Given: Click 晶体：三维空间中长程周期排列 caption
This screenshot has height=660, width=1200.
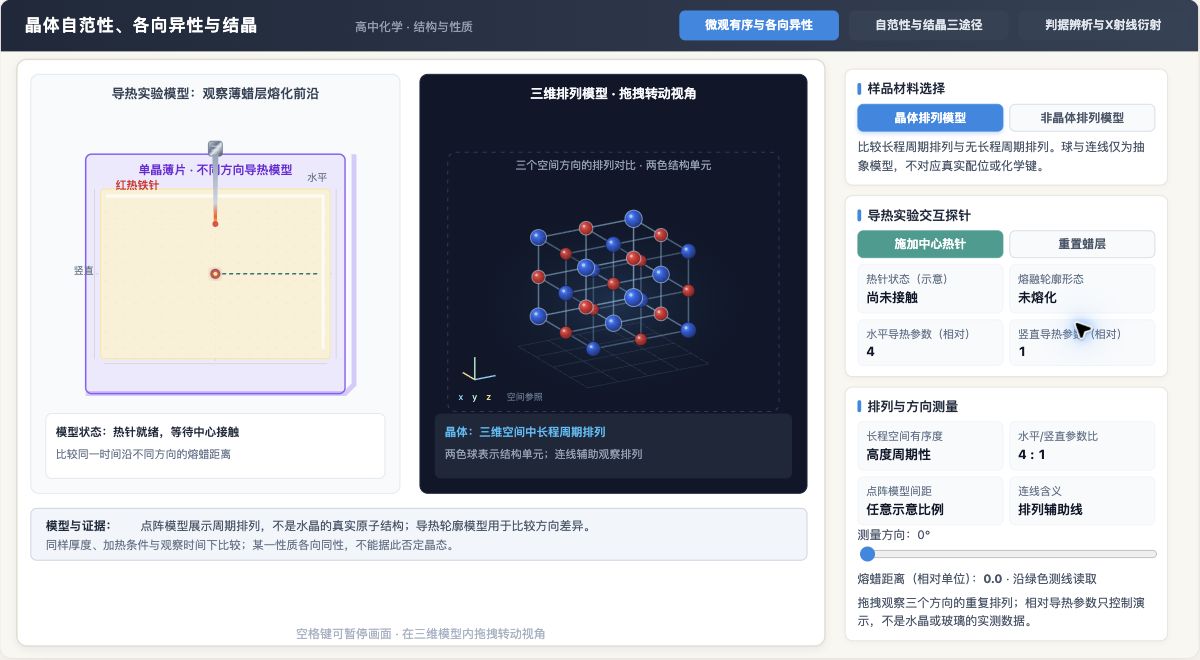Looking at the screenshot, I should tap(525, 432).
